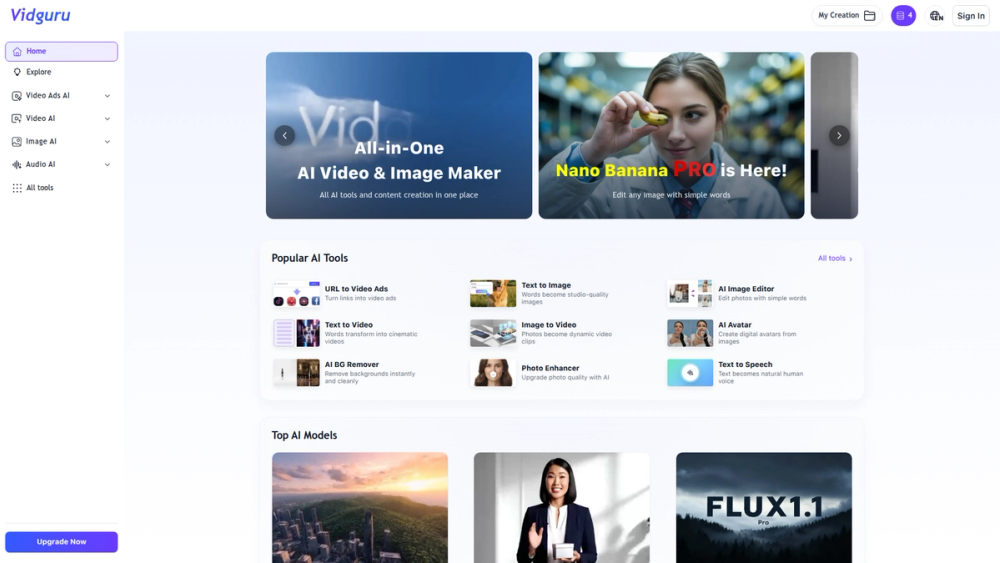
Task: Click the All tools link in Popular AI Tools
Action: pos(835,258)
